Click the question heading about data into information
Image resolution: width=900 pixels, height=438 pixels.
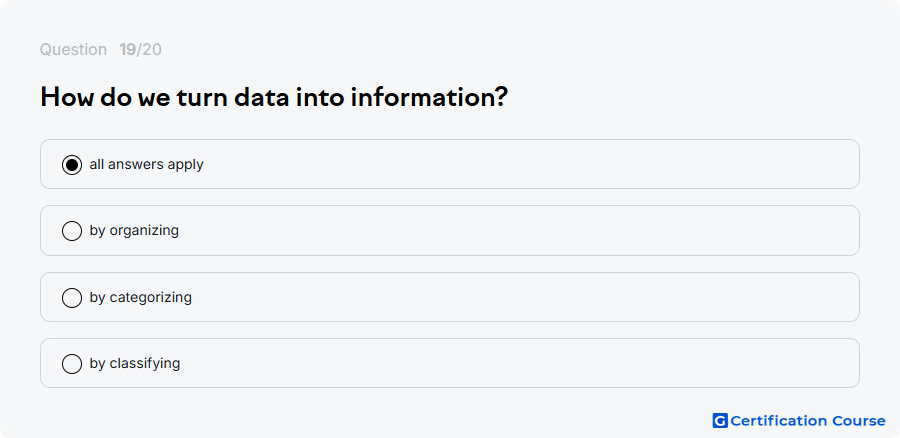click(274, 97)
